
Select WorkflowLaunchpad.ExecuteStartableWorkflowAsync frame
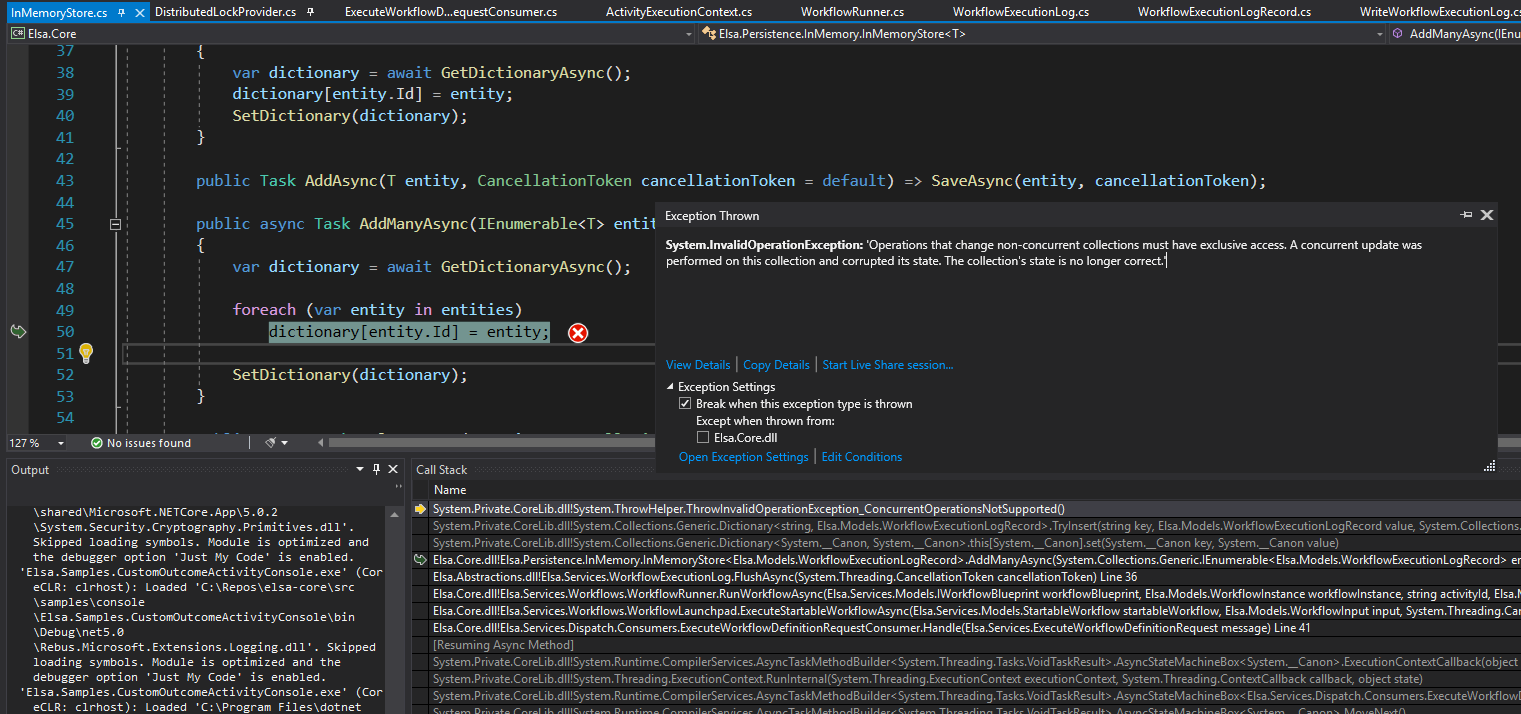click(x=976, y=611)
